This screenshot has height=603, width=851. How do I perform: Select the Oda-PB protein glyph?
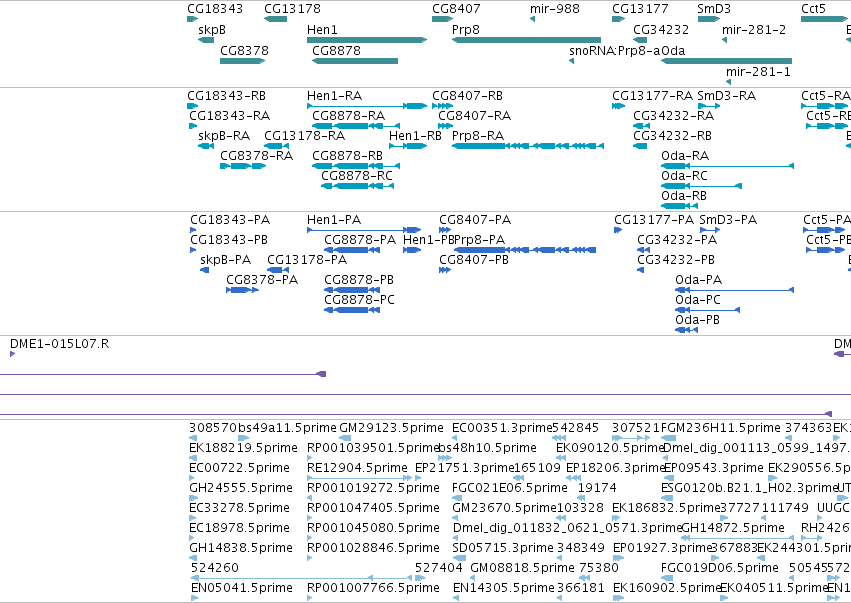687,330
